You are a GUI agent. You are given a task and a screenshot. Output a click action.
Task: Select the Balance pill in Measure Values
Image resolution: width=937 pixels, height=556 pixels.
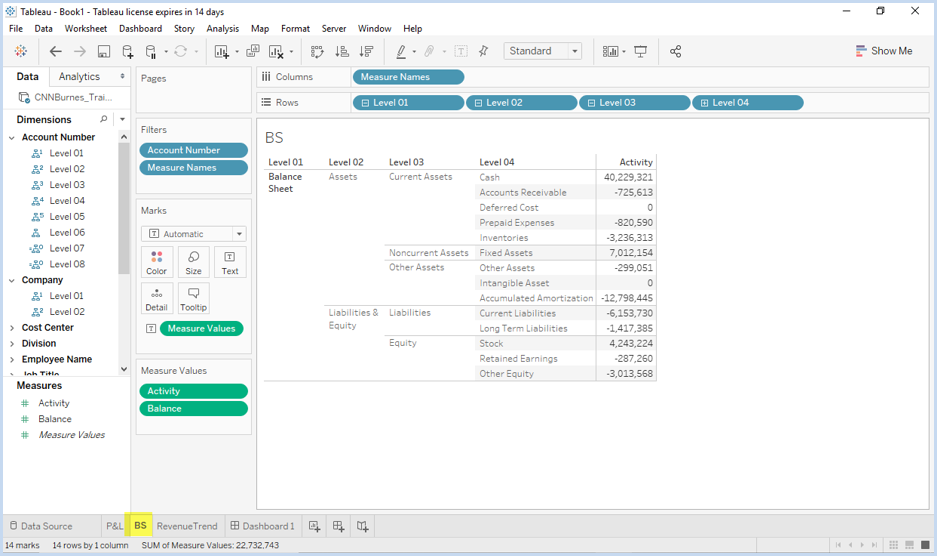194,409
